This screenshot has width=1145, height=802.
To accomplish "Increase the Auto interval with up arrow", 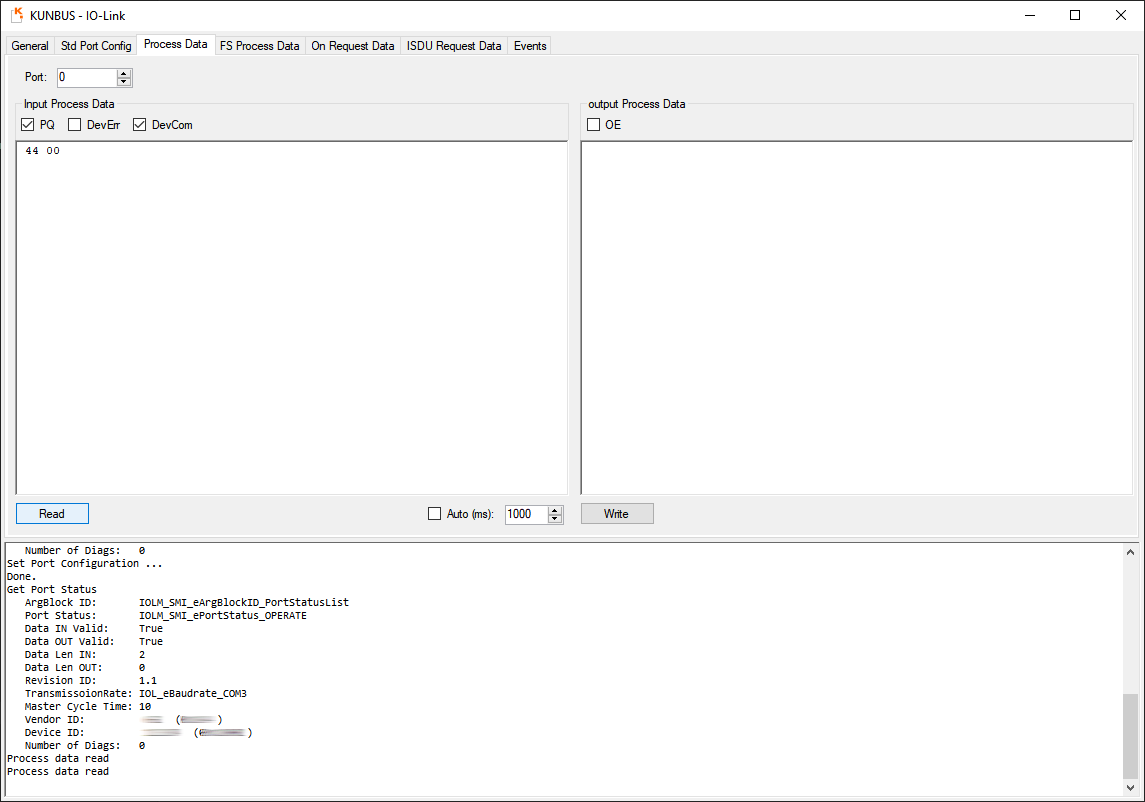I will [x=556, y=510].
